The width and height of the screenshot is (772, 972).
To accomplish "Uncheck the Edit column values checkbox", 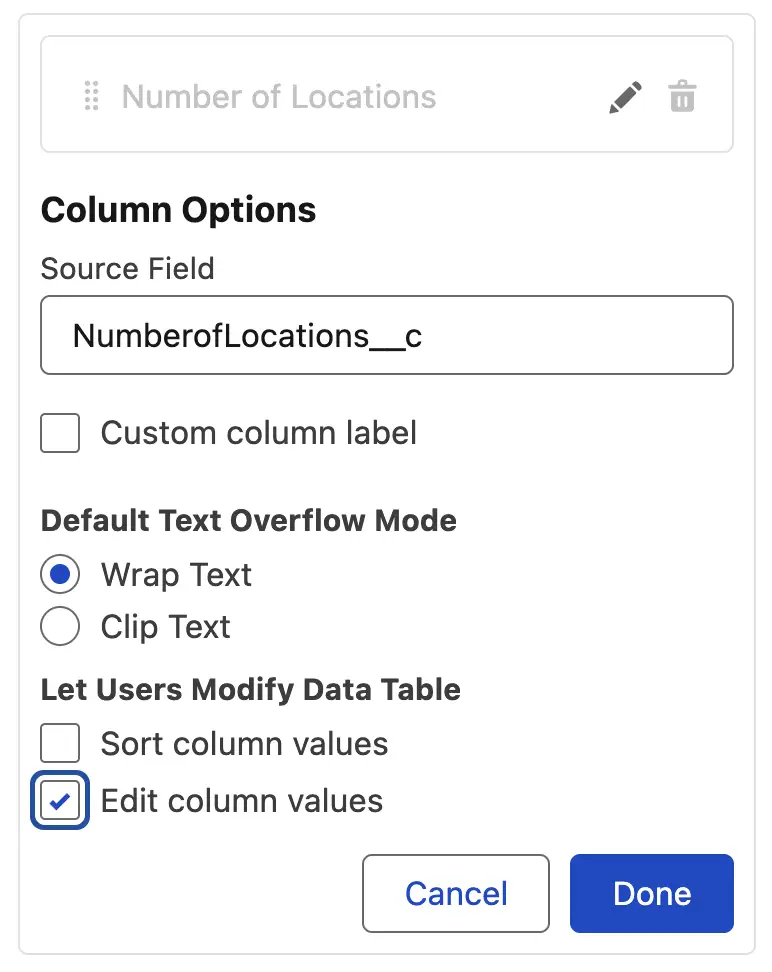I will coord(60,800).
